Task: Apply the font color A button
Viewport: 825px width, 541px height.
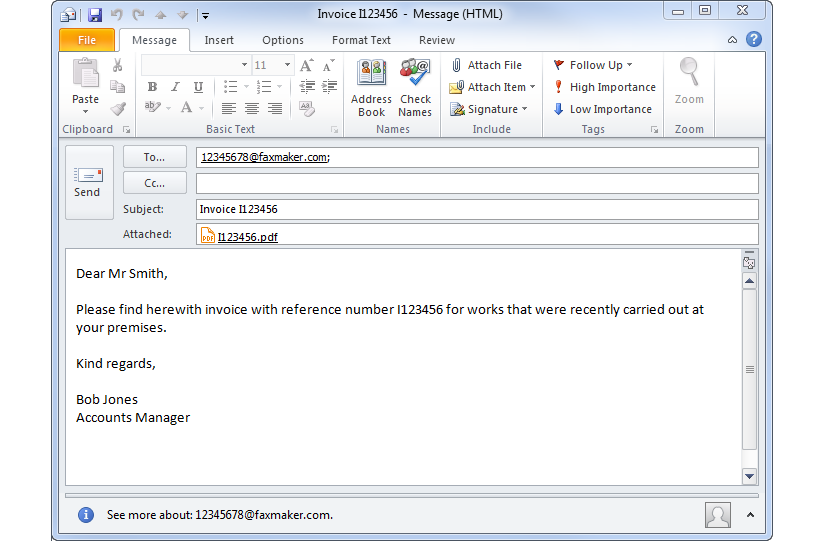Action: [x=186, y=108]
